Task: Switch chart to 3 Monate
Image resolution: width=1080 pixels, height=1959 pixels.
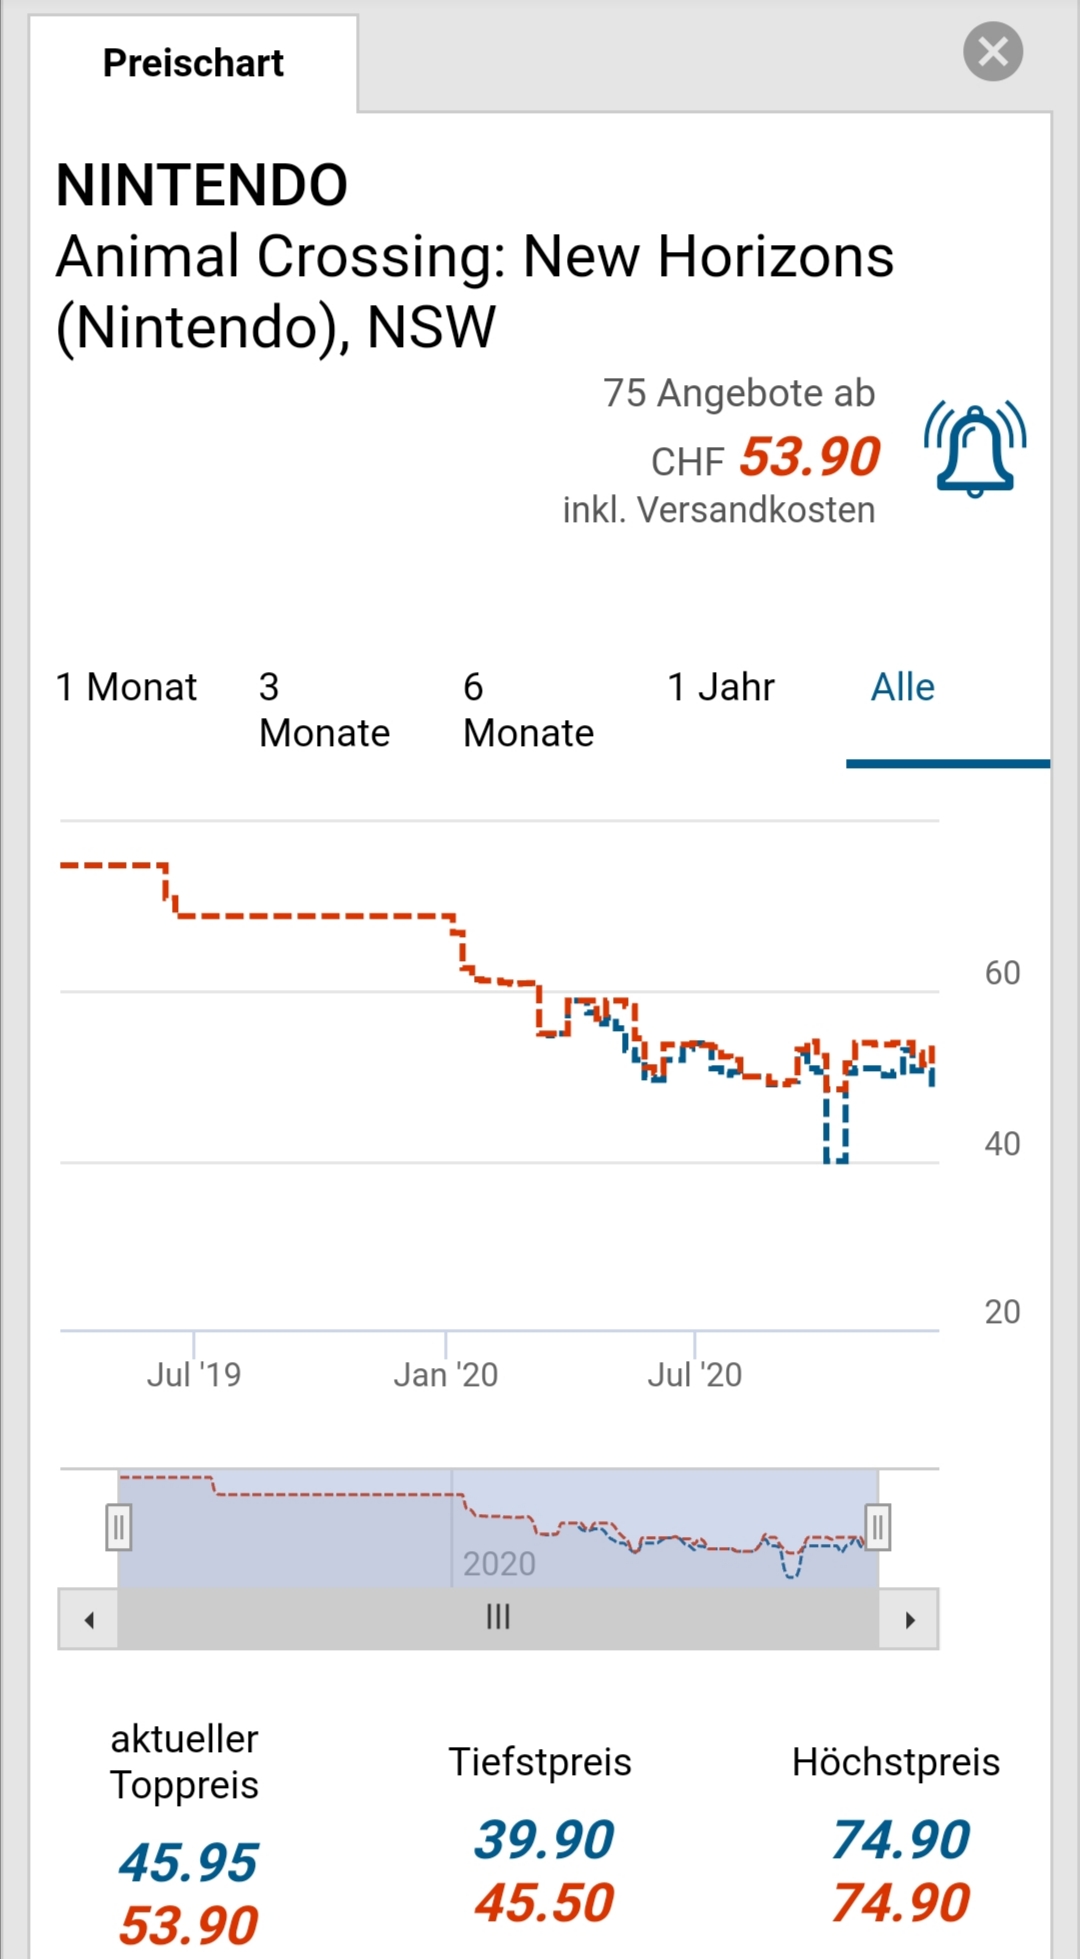Action: tap(324, 710)
